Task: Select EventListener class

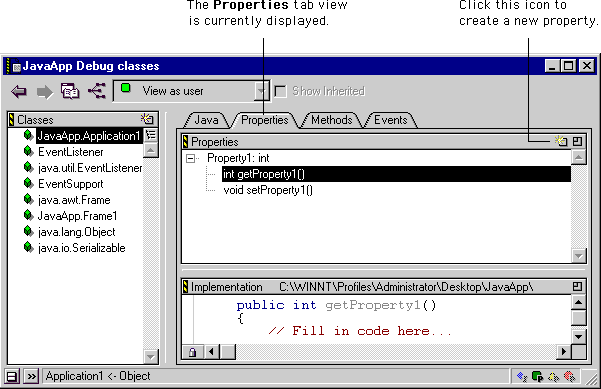Action: pyautogui.click(x=71, y=152)
